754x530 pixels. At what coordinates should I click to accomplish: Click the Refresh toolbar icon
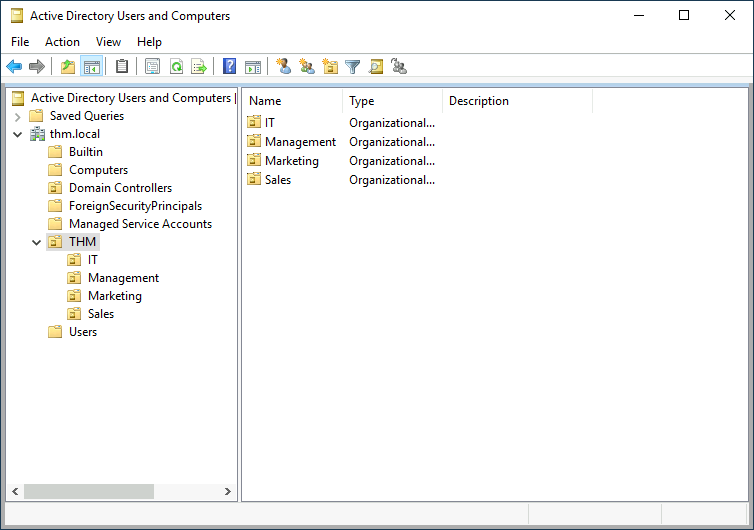pos(176,67)
